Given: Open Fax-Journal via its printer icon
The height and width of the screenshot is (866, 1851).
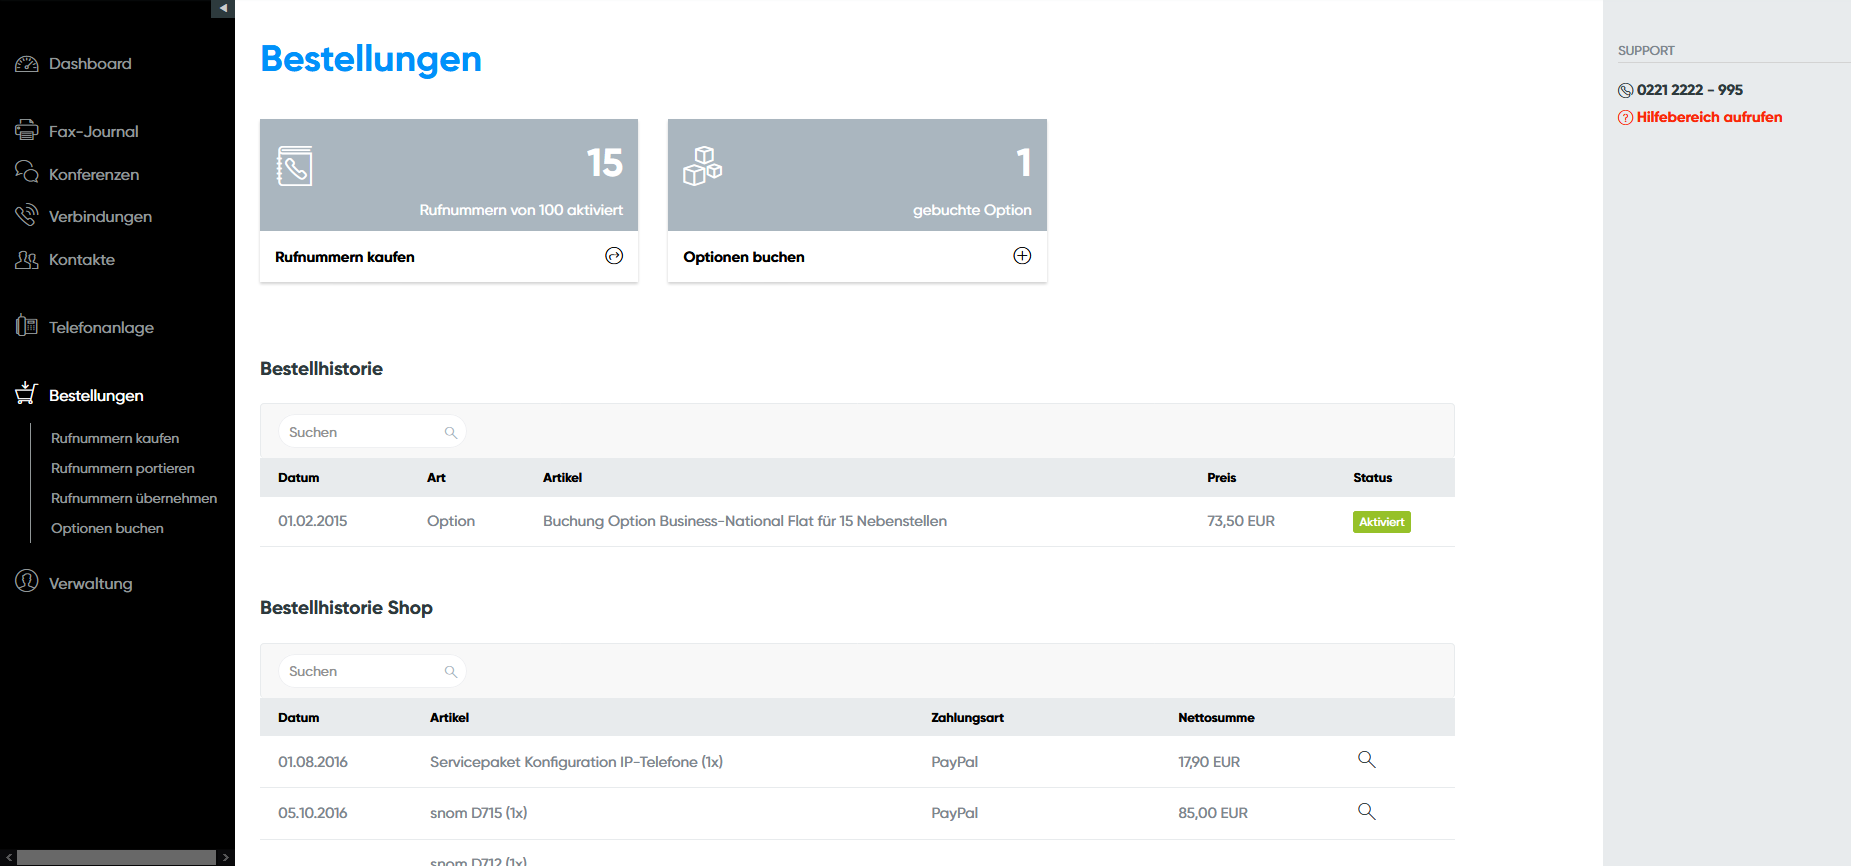Looking at the screenshot, I should 27,130.
